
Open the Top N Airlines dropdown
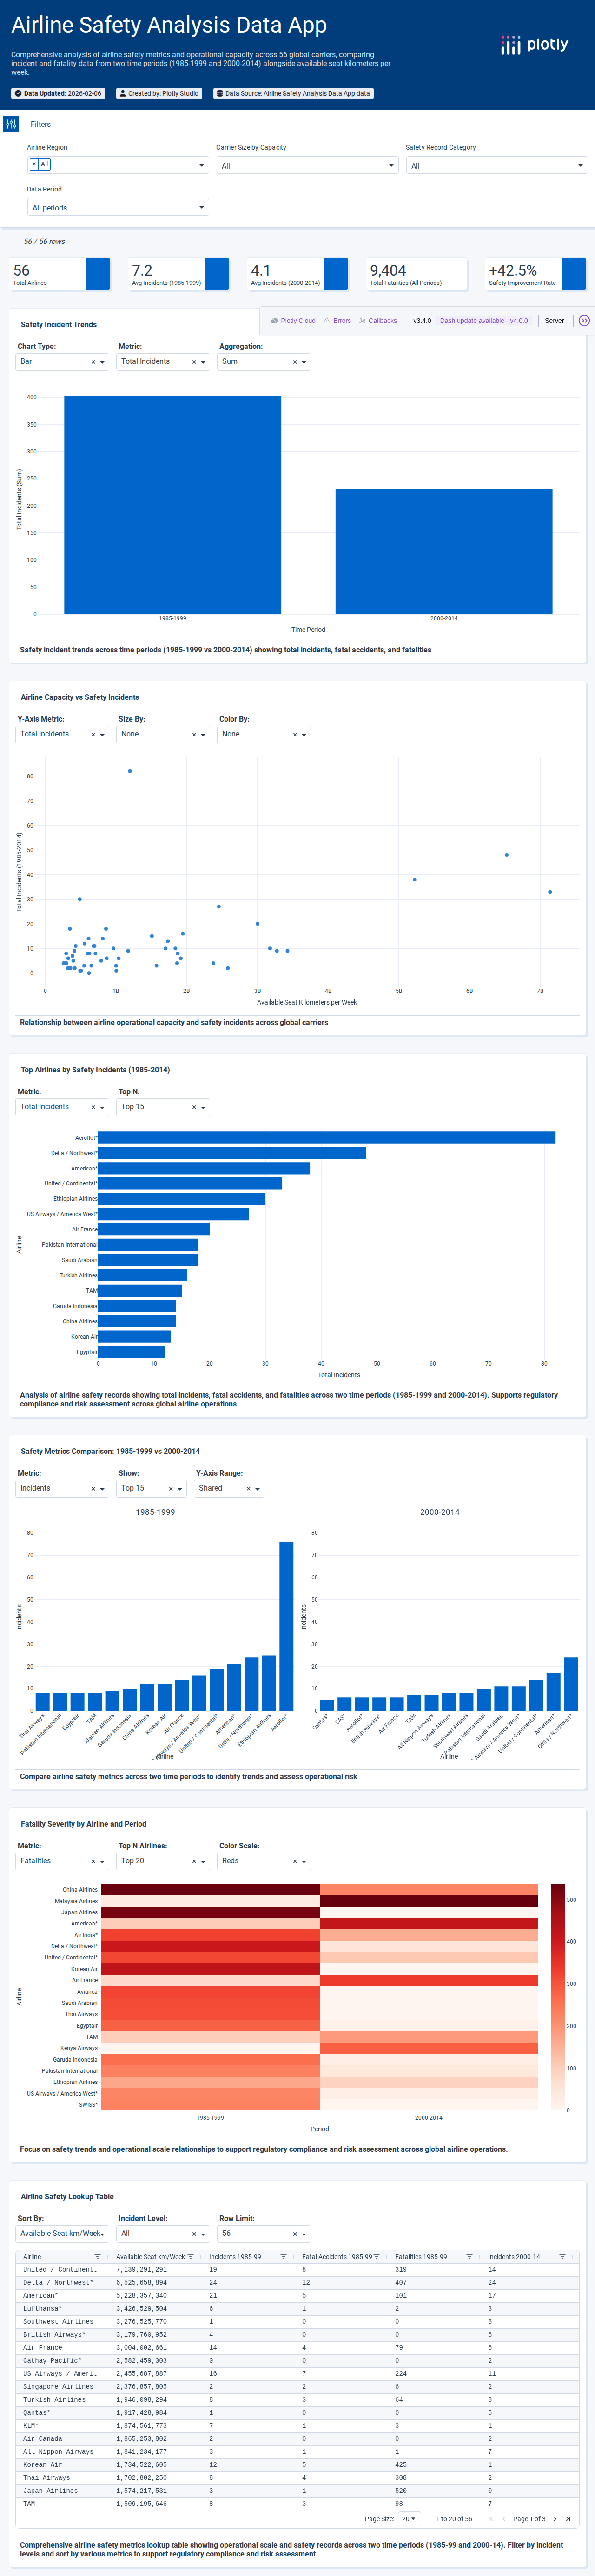click(x=164, y=1862)
